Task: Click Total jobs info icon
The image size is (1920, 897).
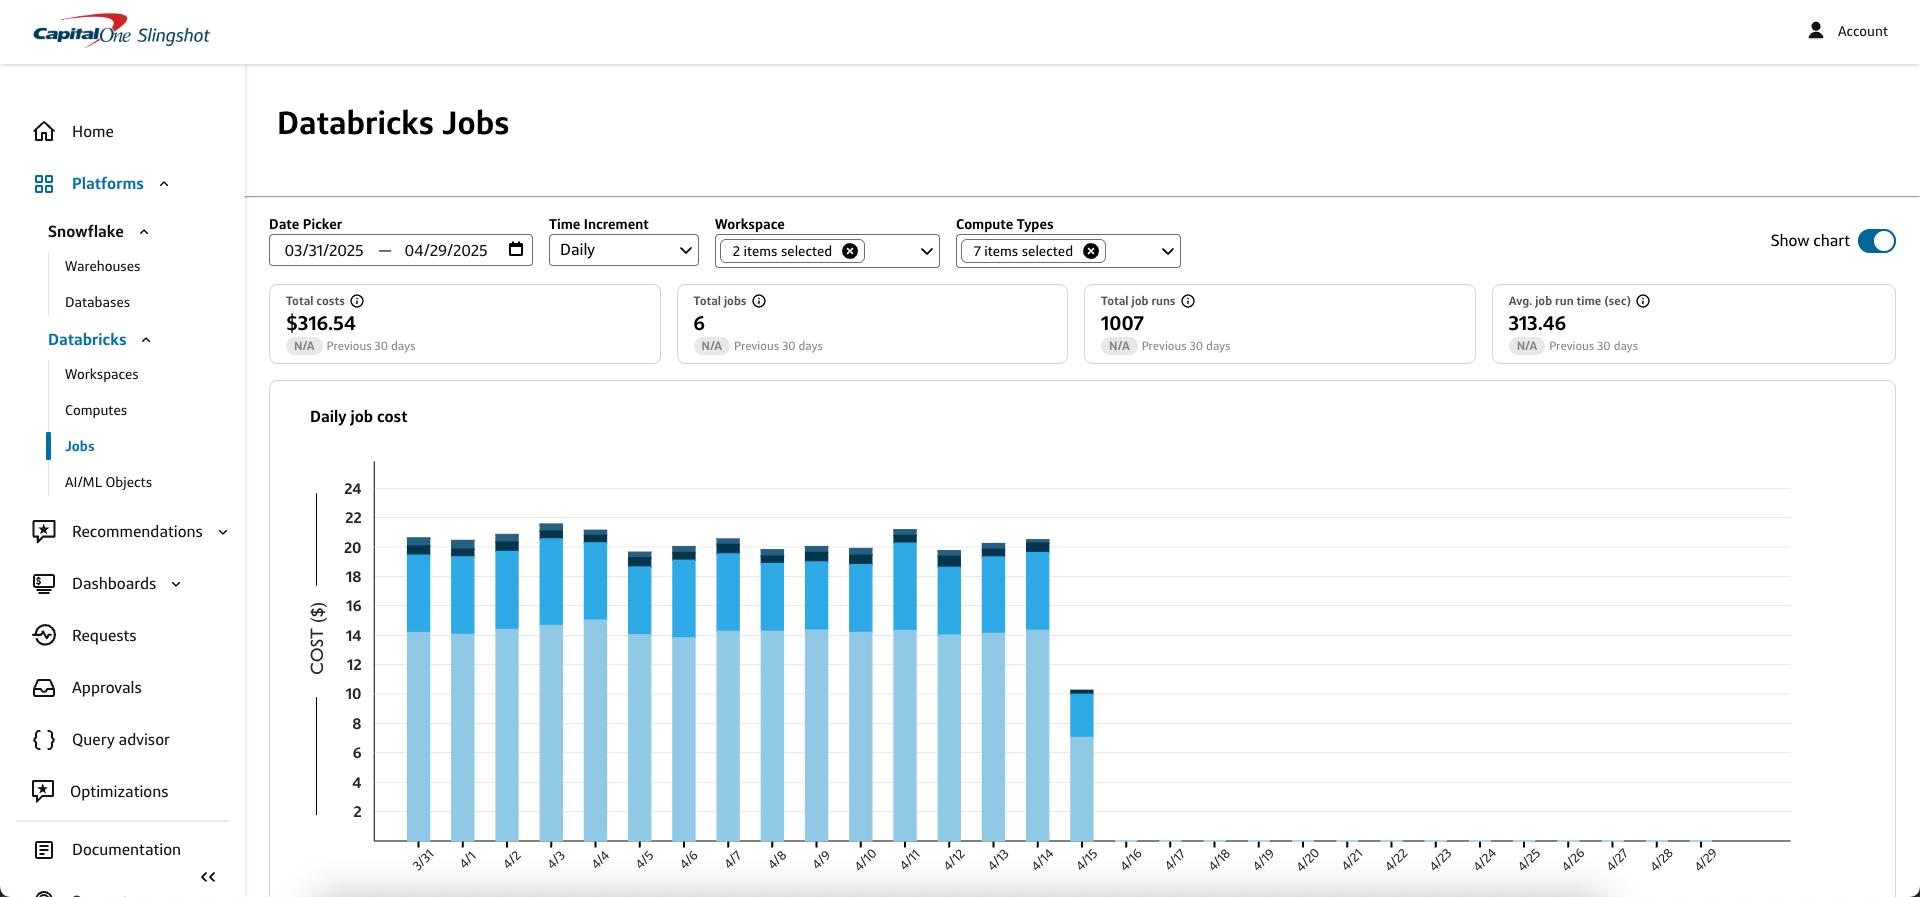Action: (759, 301)
